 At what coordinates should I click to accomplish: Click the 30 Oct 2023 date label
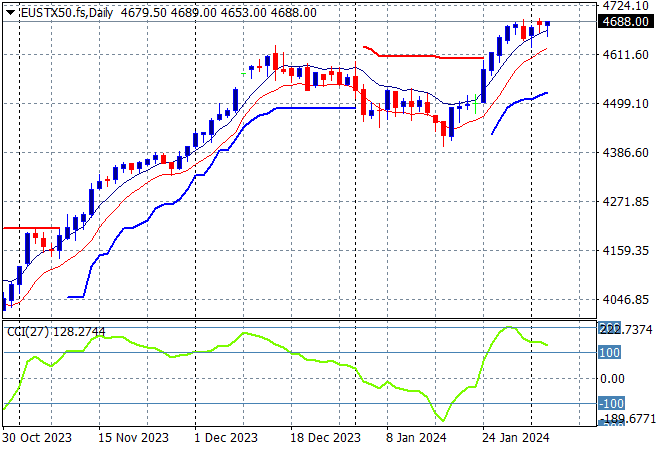tap(36, 438)
